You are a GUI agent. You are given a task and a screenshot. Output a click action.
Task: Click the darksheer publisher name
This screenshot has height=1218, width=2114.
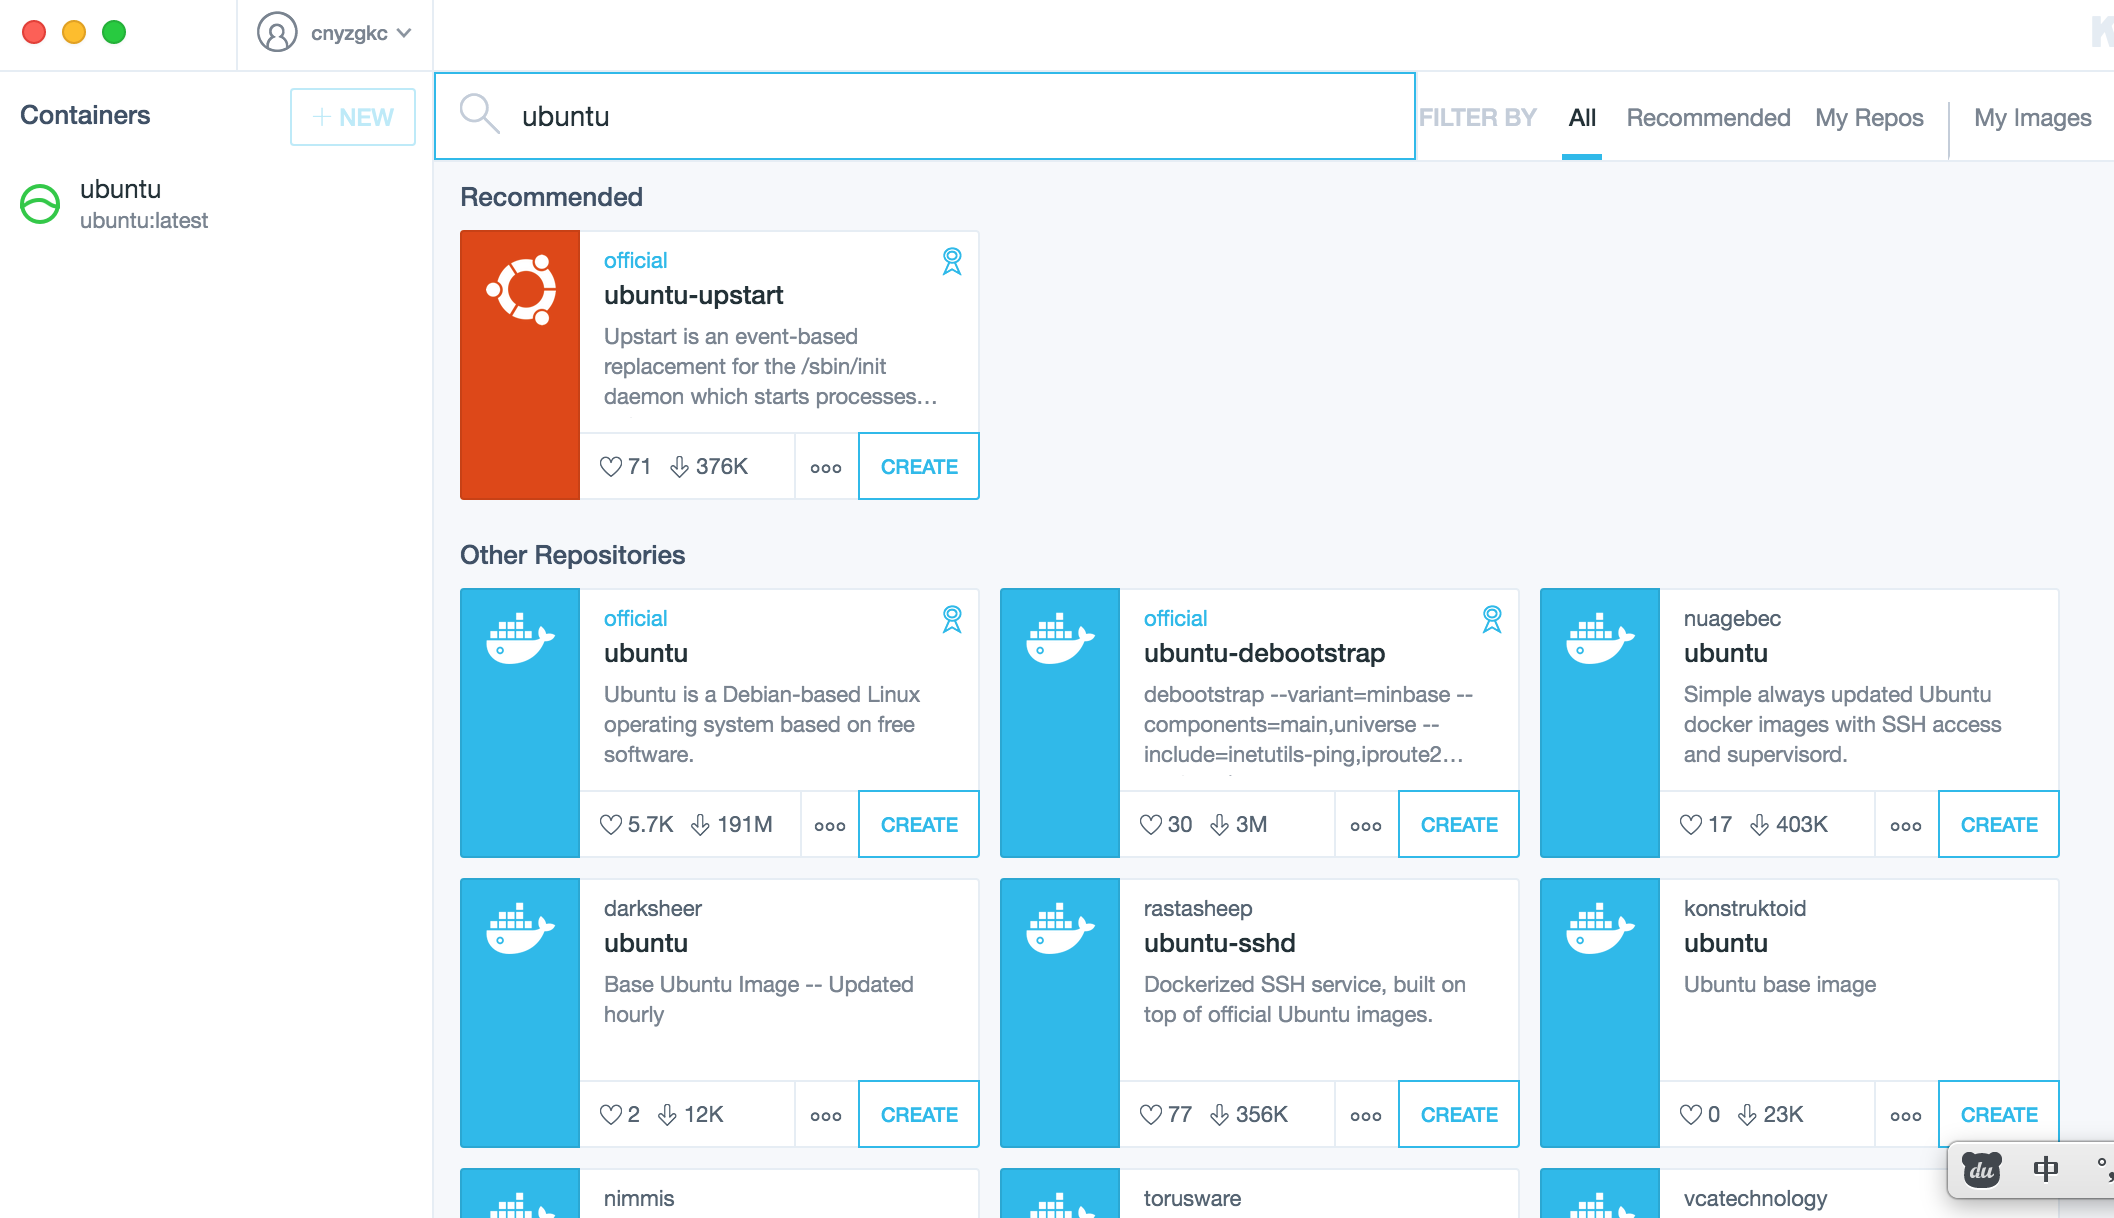click(x=652, y=908)
